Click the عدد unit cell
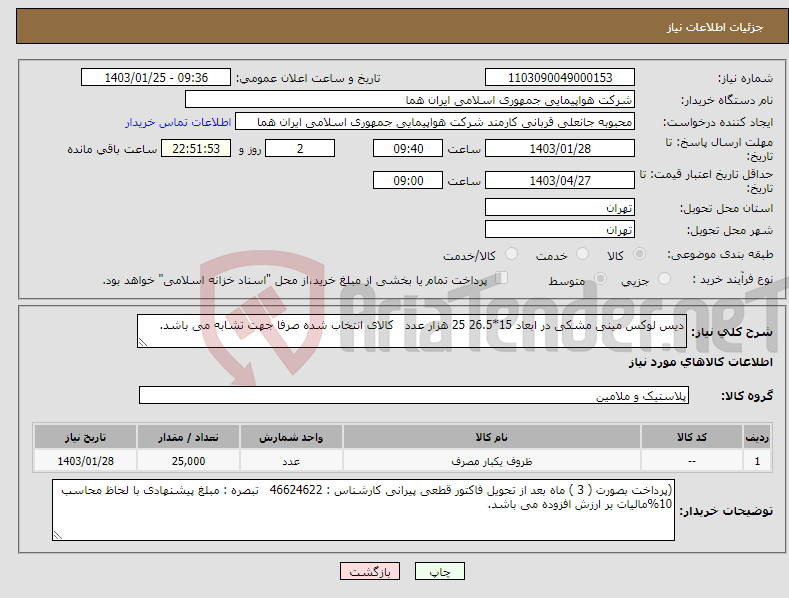789x598 pixels. [x=291, y=461]
